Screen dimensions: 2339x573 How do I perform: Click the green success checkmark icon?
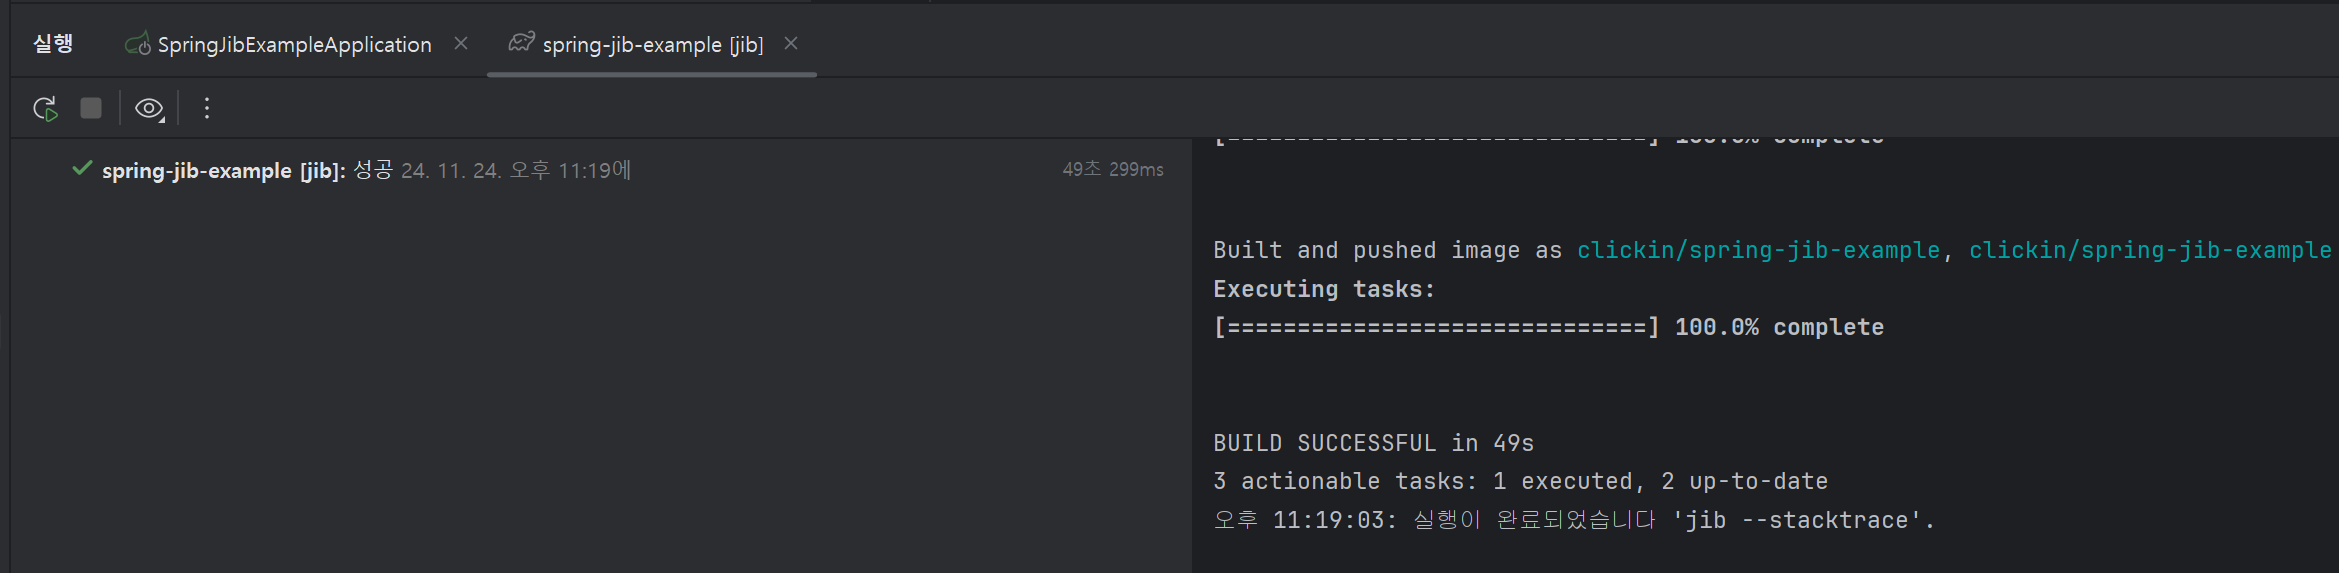(82, 168)
